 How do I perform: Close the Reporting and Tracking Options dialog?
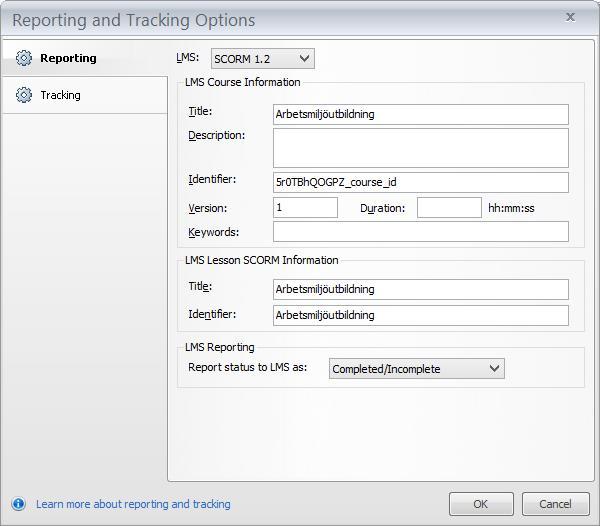[571, 17]
